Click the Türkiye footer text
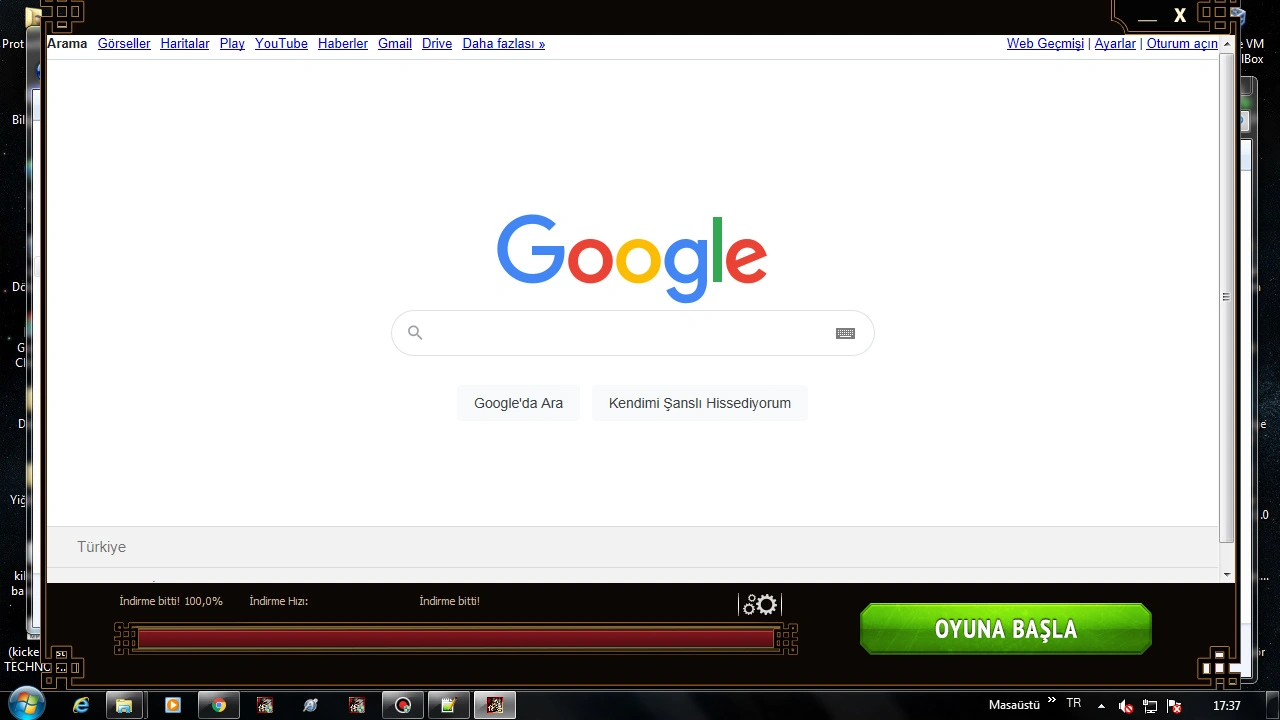 pyautogui.click(x=101, y=547)
